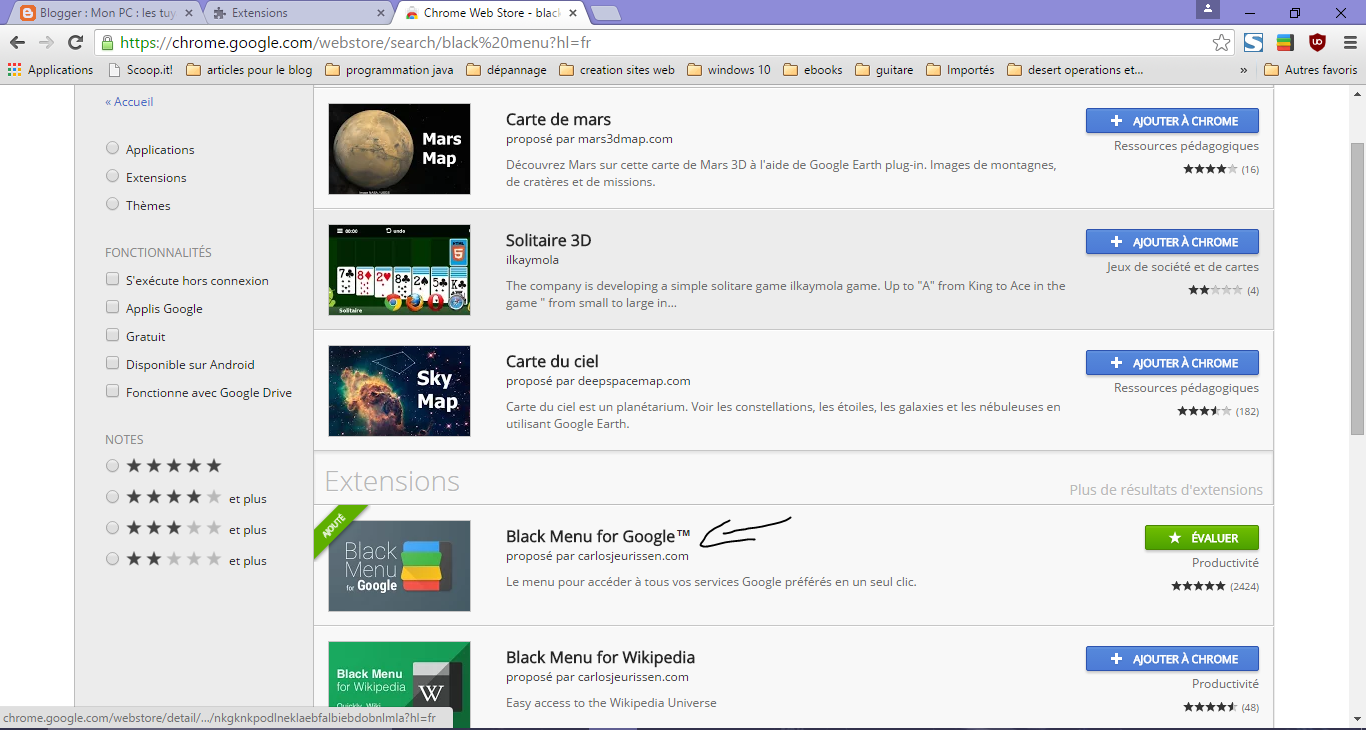Open the 'Carte de mars' title
This screenshot has width=1366, height=730.
558,120
